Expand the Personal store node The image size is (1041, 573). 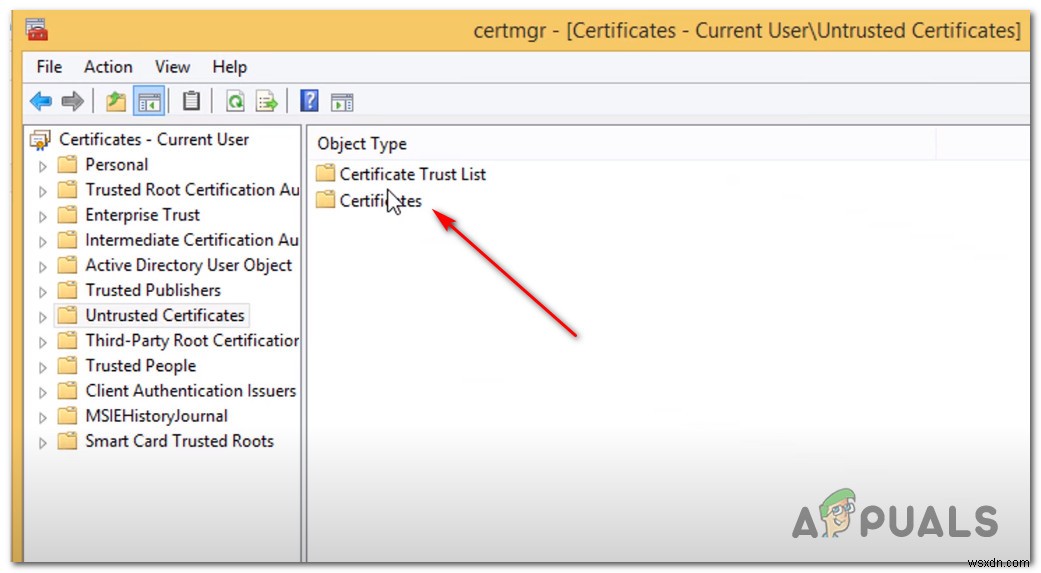point(42,166)
